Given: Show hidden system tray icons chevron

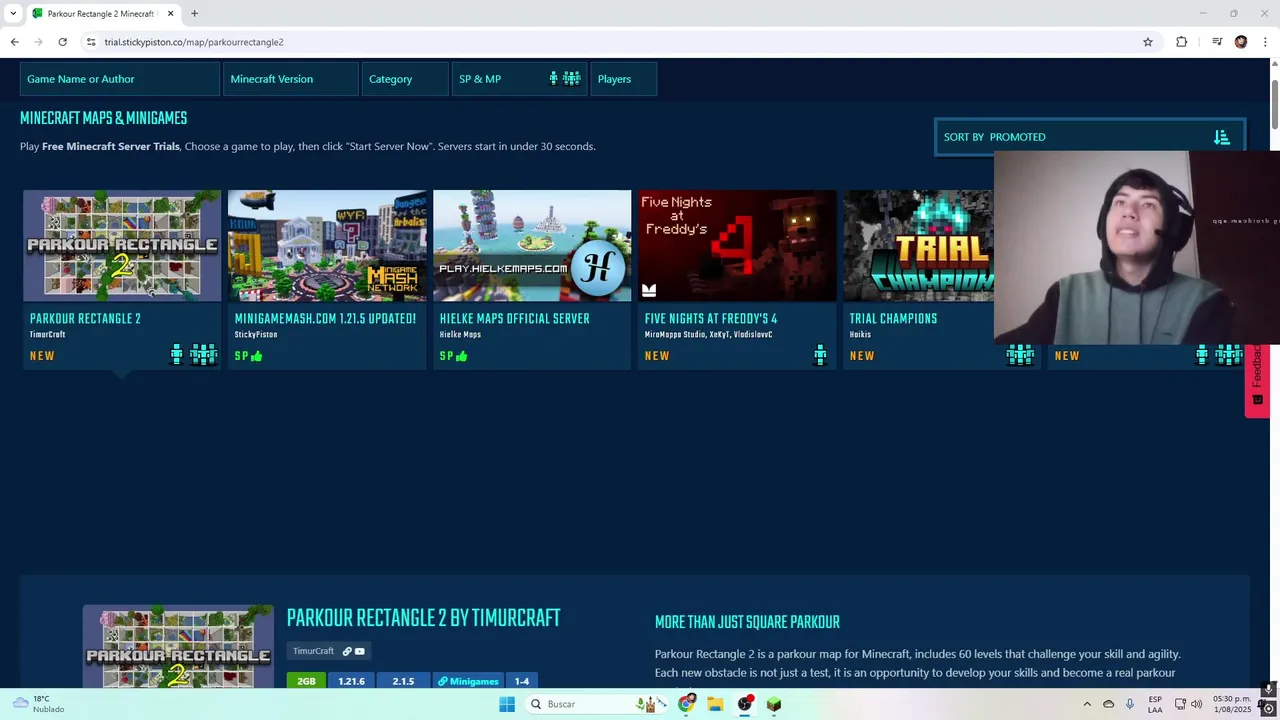Looking at the screenshot, I should coord(1087,704).
